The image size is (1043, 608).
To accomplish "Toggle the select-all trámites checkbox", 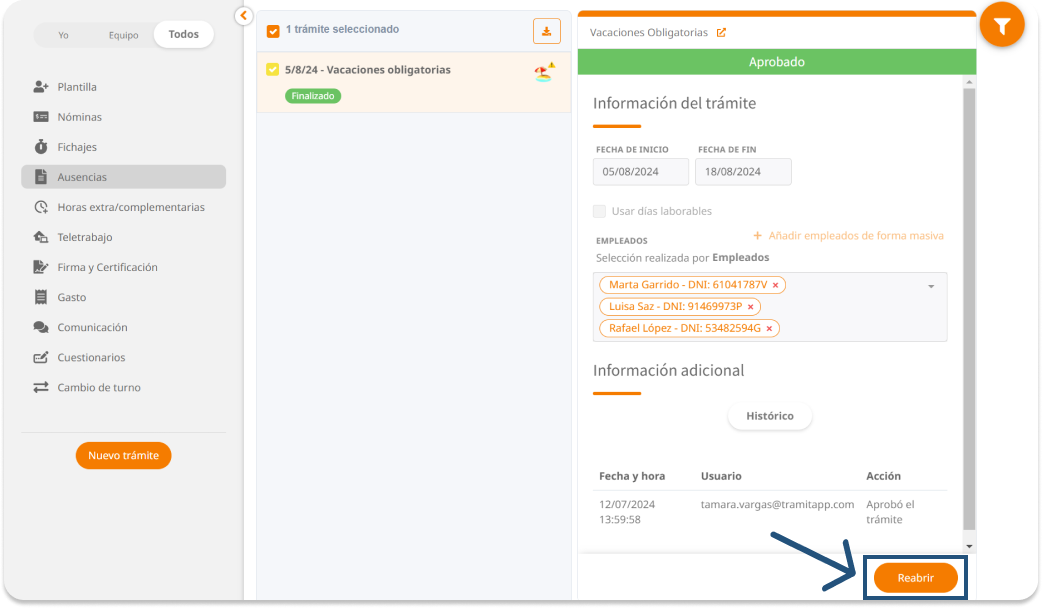I will 273,31.
